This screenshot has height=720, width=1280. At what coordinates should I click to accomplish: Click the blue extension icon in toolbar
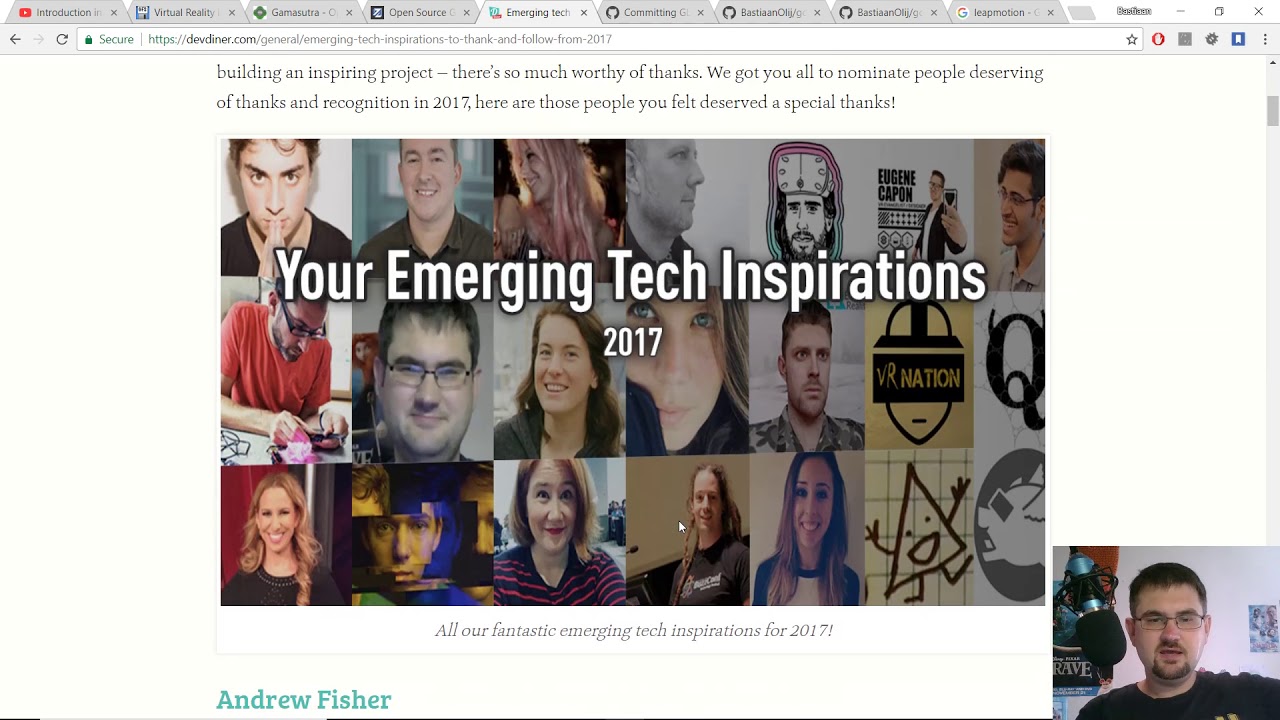[1238, 39]
